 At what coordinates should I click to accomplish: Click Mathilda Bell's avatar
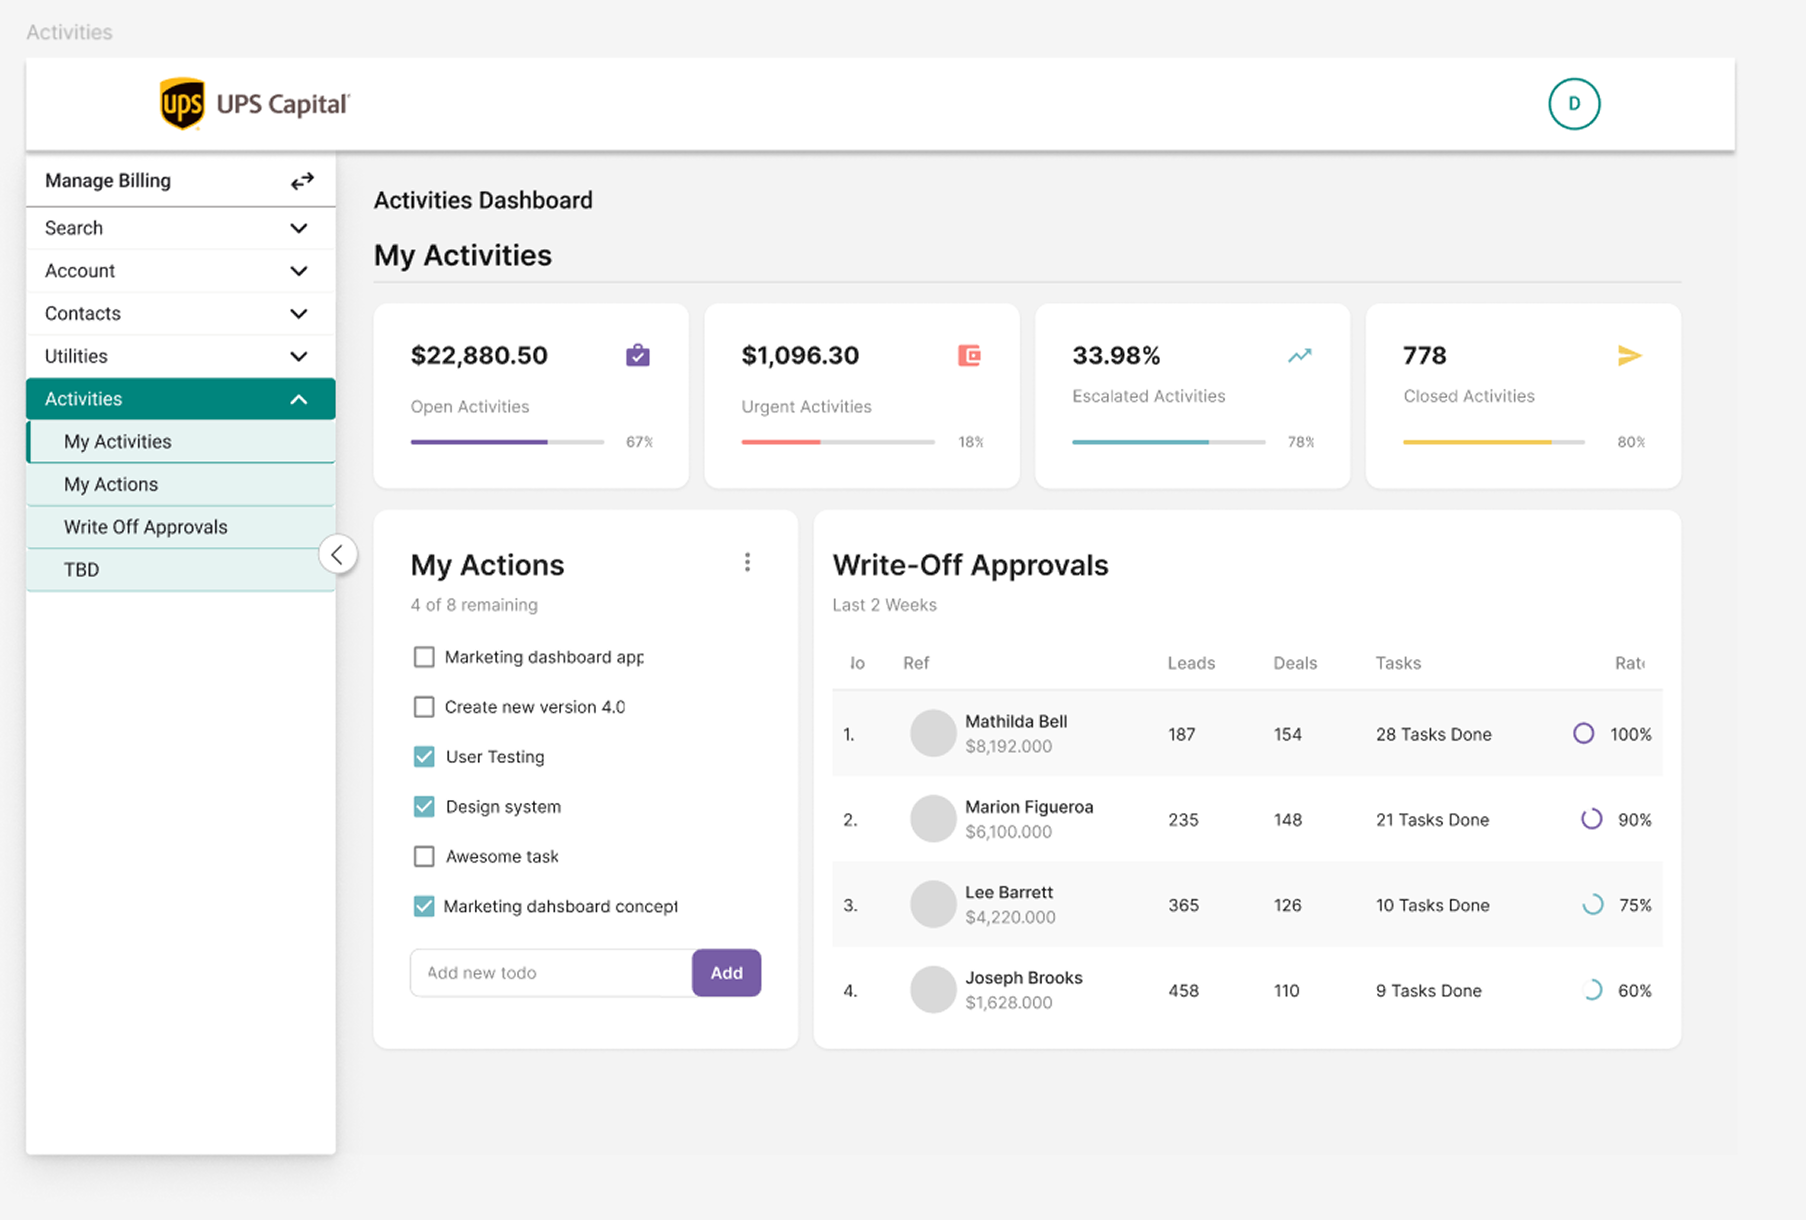click(x=933, y=733)
